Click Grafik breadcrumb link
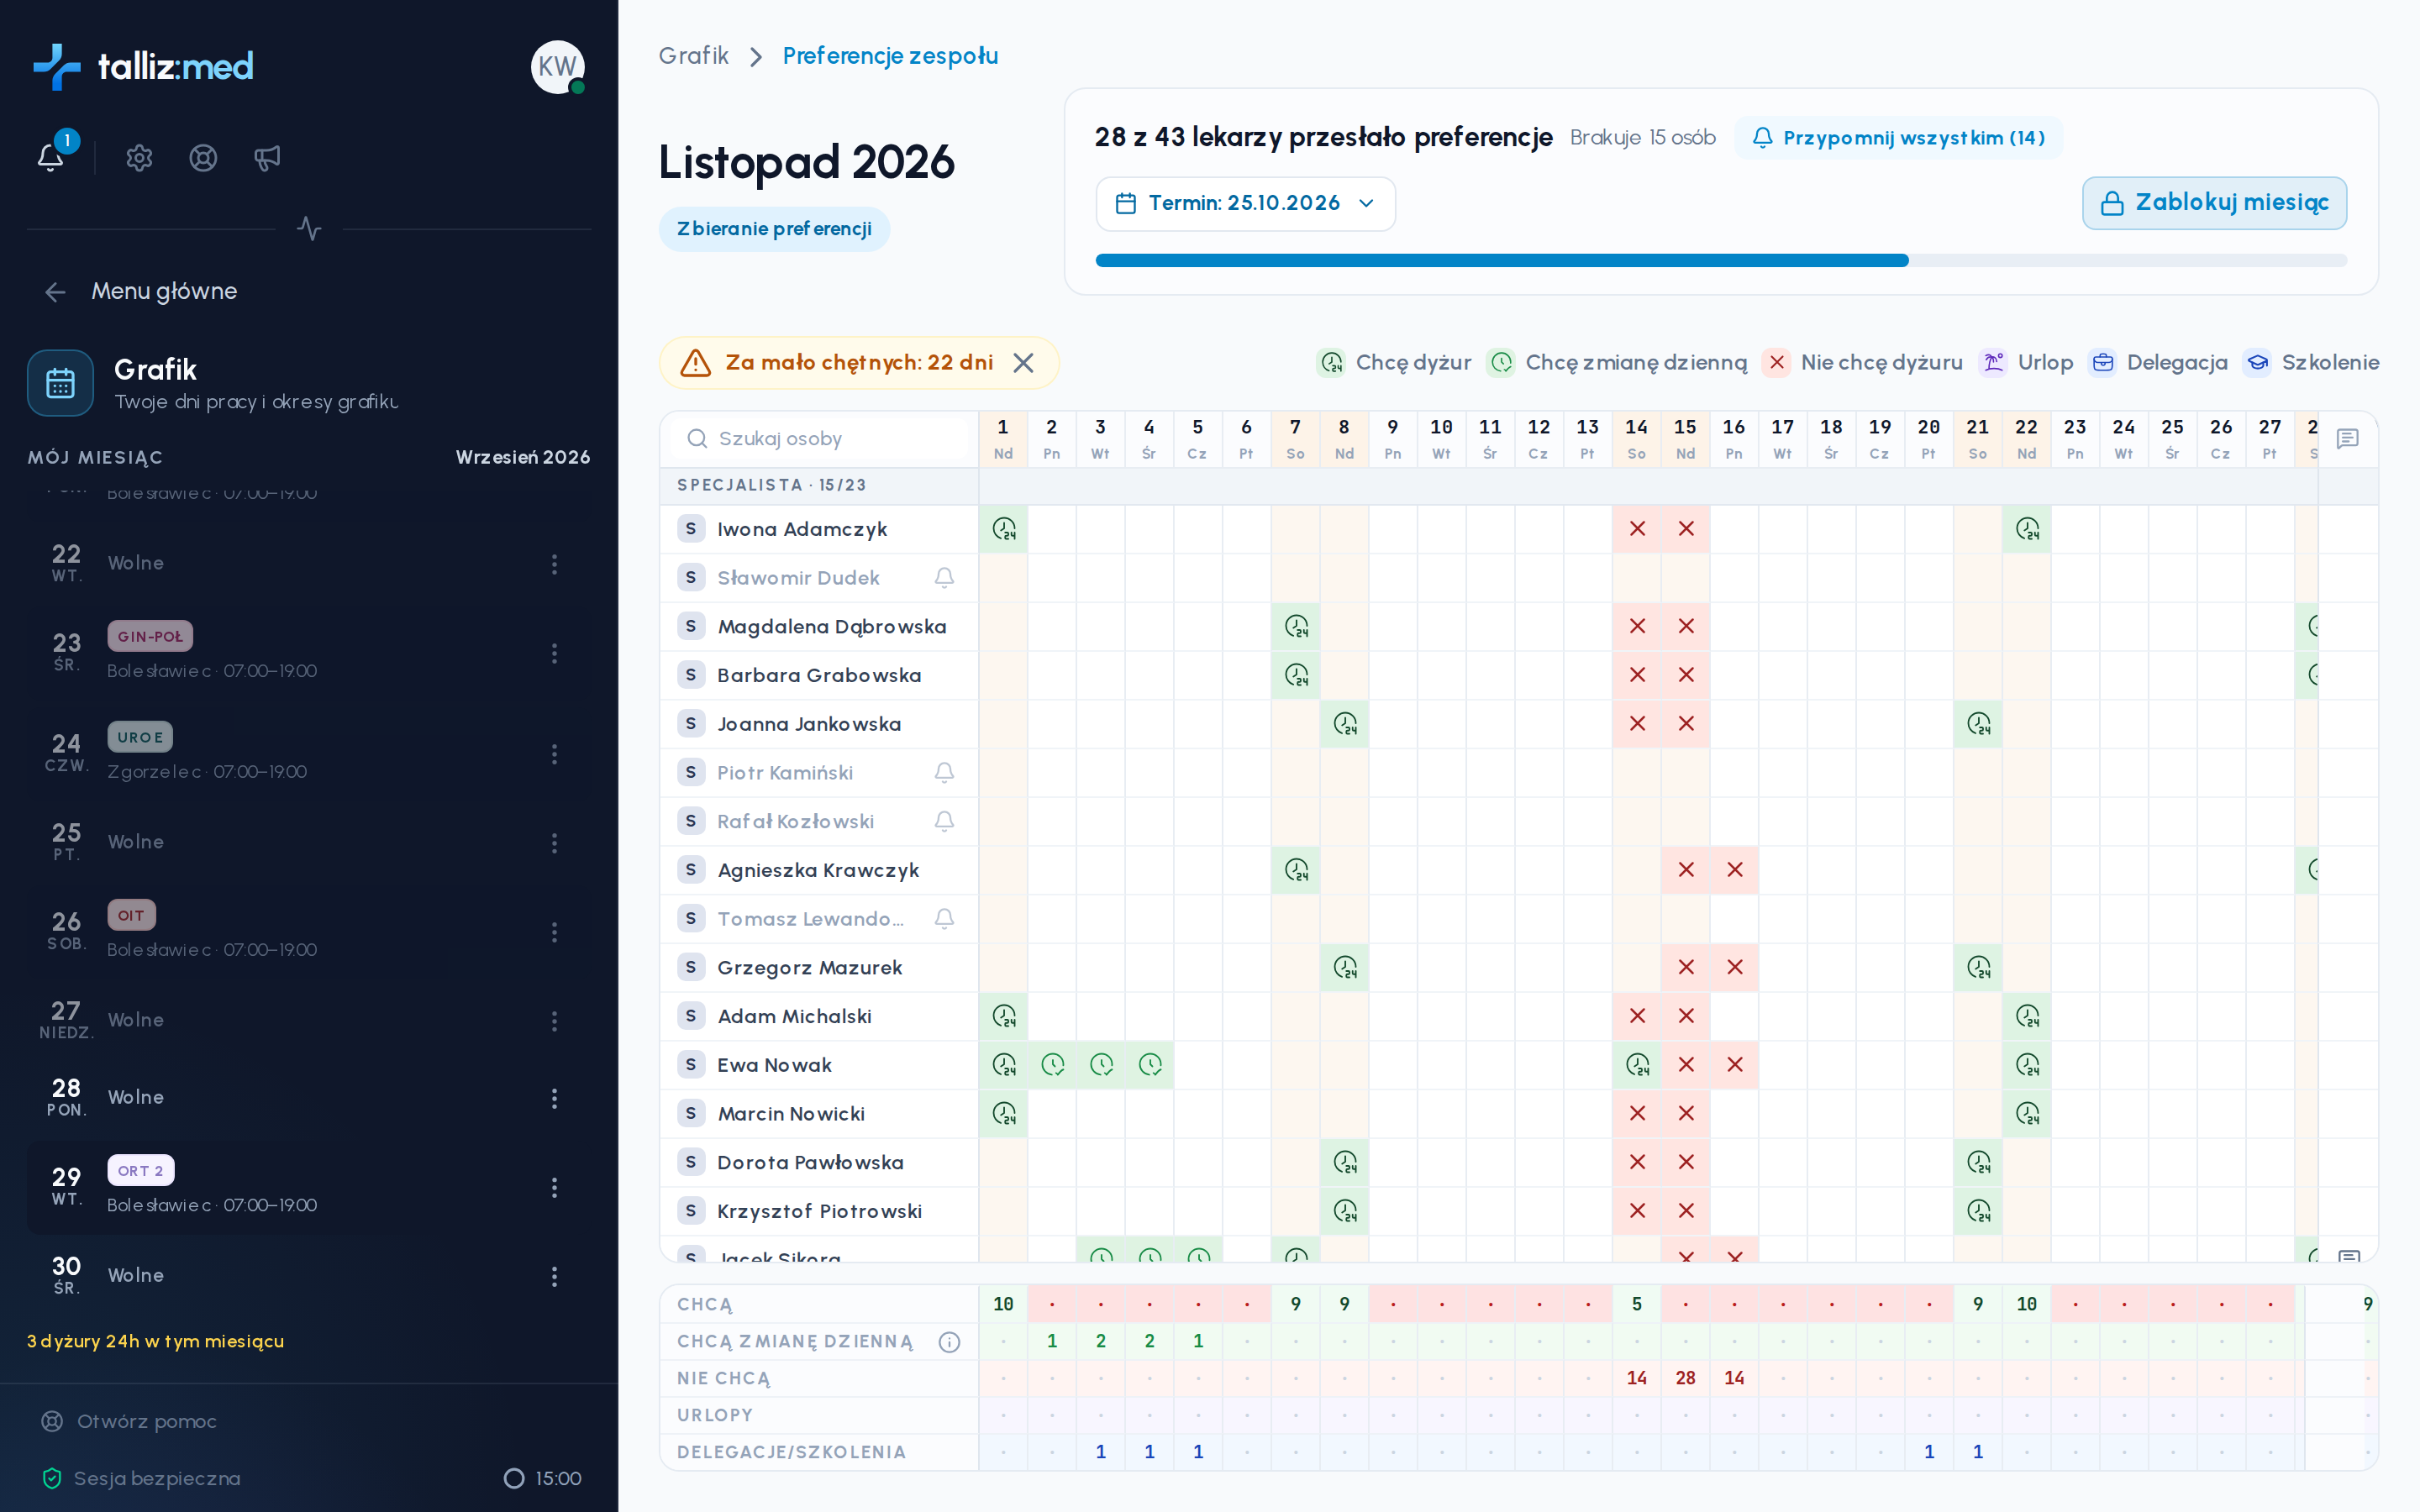Image resolution: width=2420 pixels, height=1512 pixels. tap(693, 56)
